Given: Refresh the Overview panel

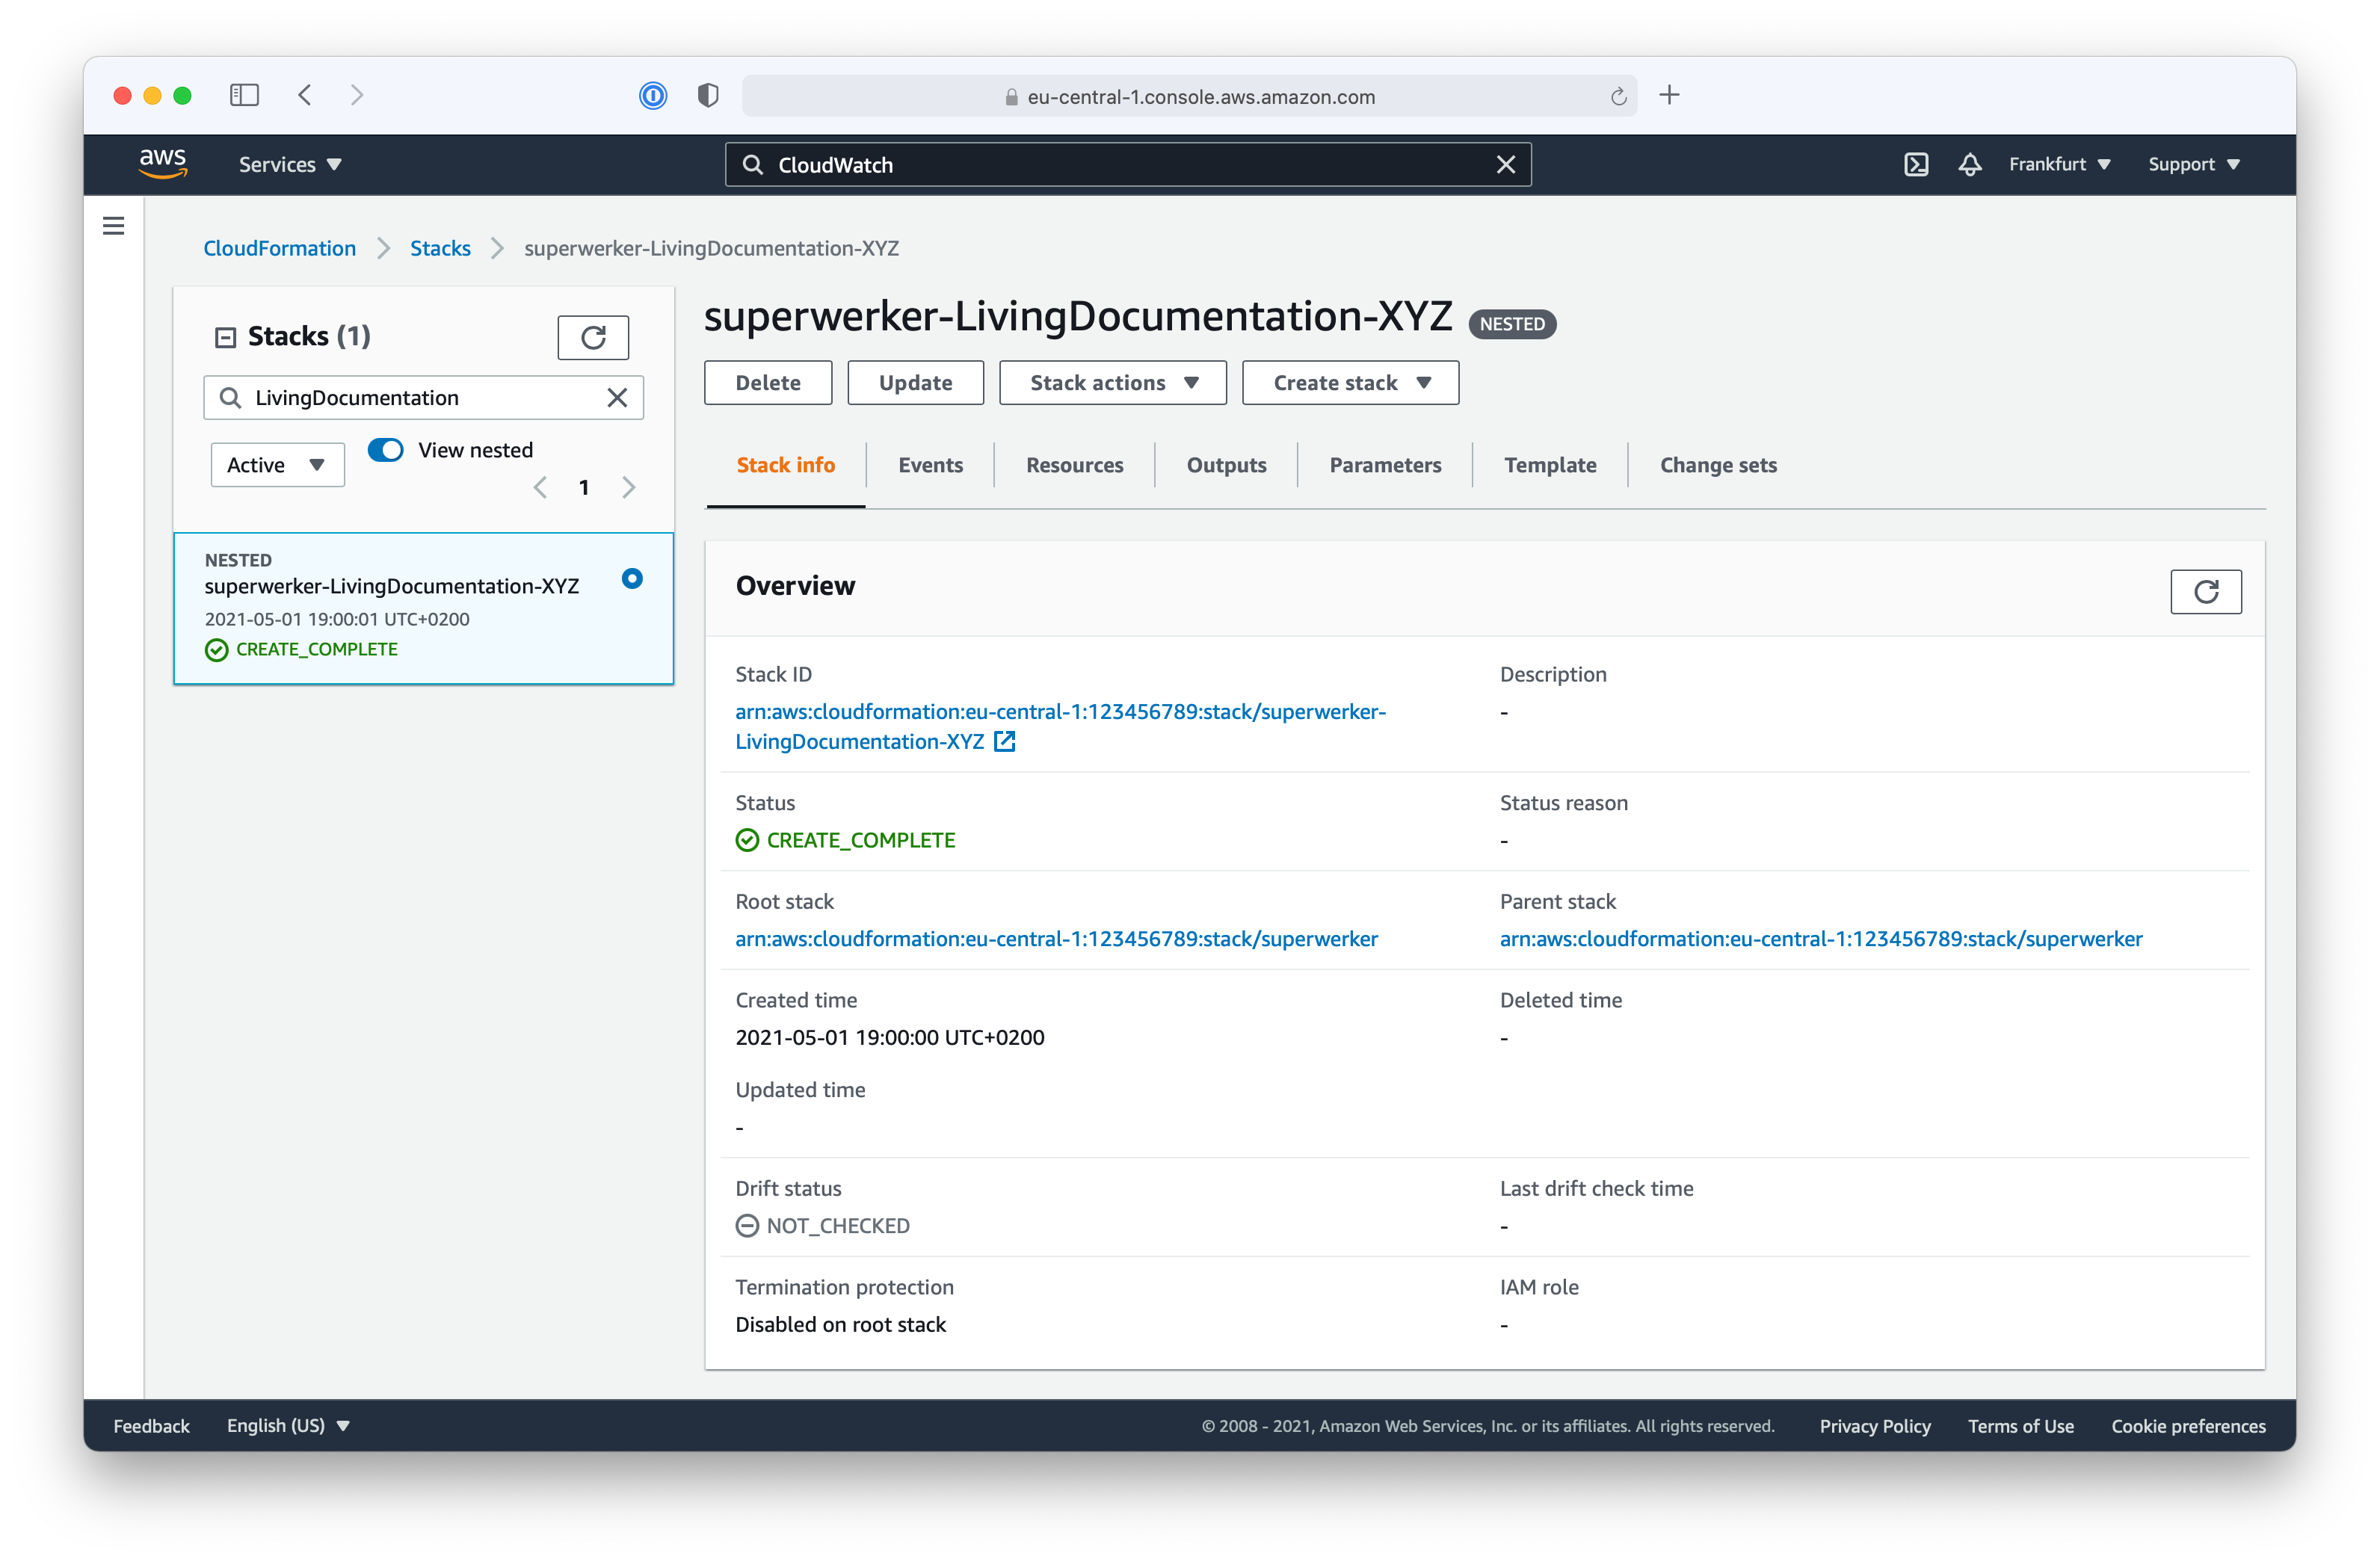Looking at the screenshot, I should 2205,591.
